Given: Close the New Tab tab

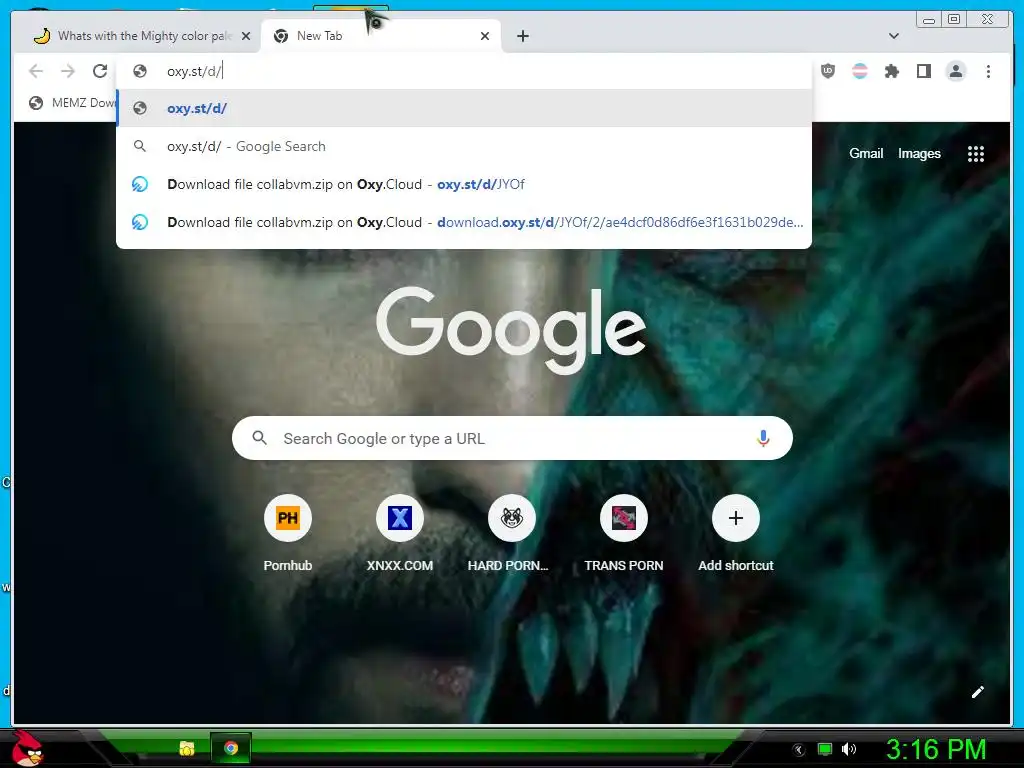Looking at the screenshot, I should [485, 37].
